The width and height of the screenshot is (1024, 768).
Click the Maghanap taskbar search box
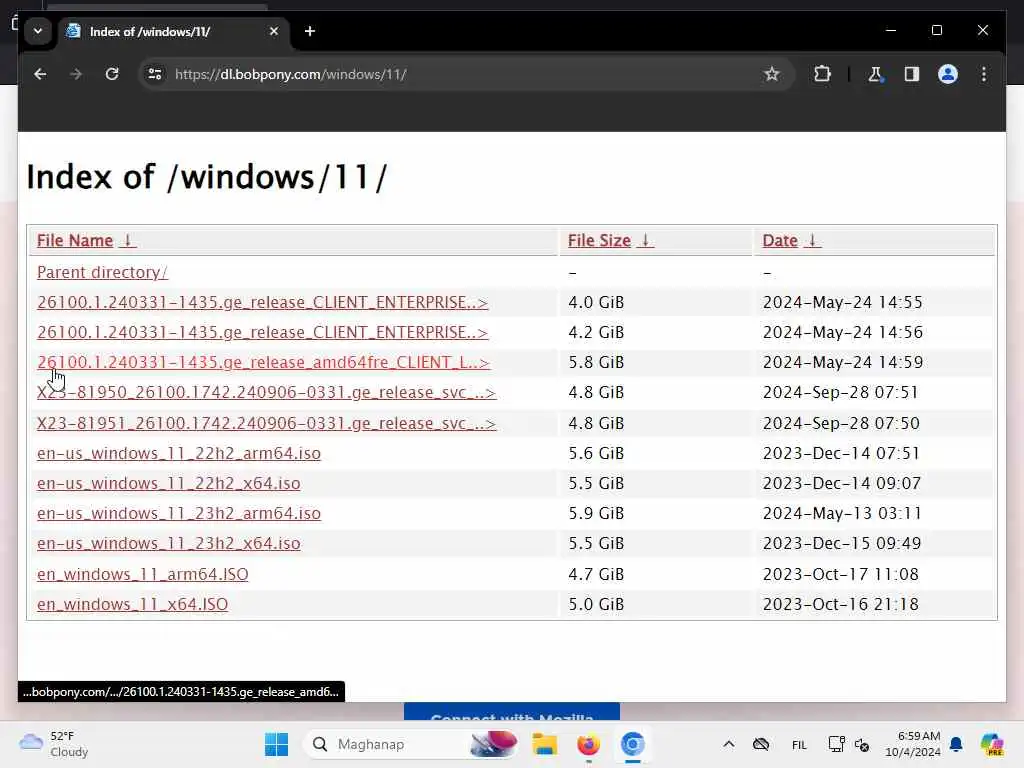point(413,744)
